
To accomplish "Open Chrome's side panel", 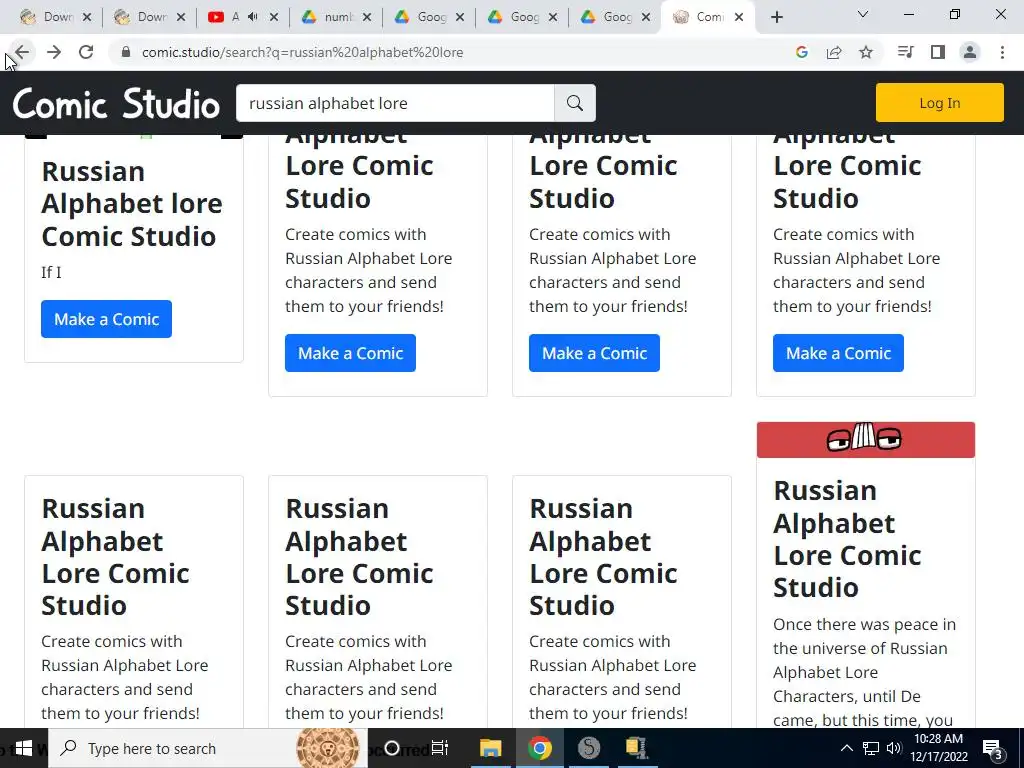I will 938,52.
